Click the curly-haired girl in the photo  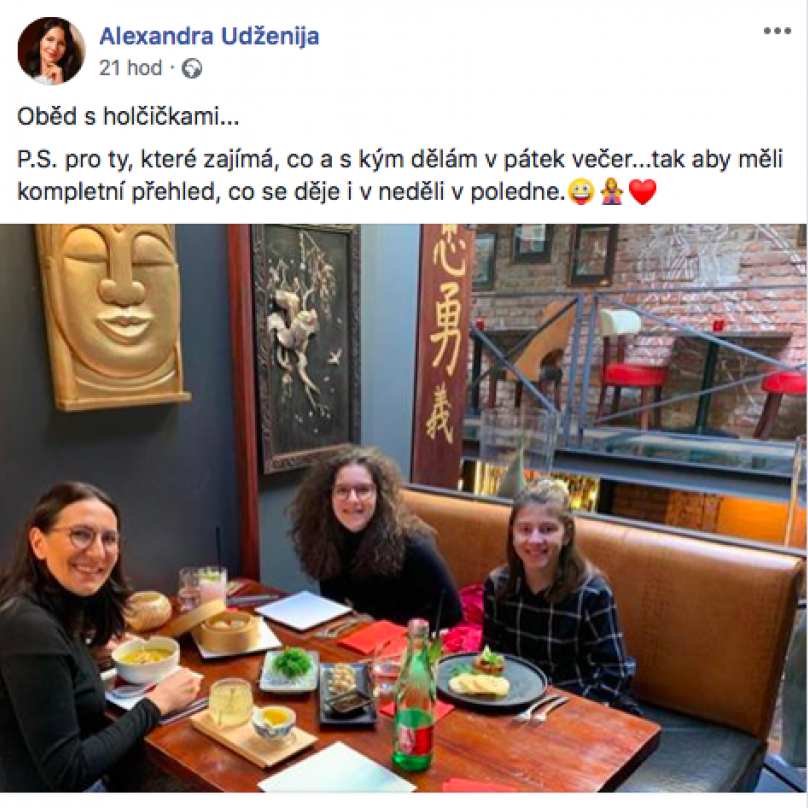click(x=368, y=536)
